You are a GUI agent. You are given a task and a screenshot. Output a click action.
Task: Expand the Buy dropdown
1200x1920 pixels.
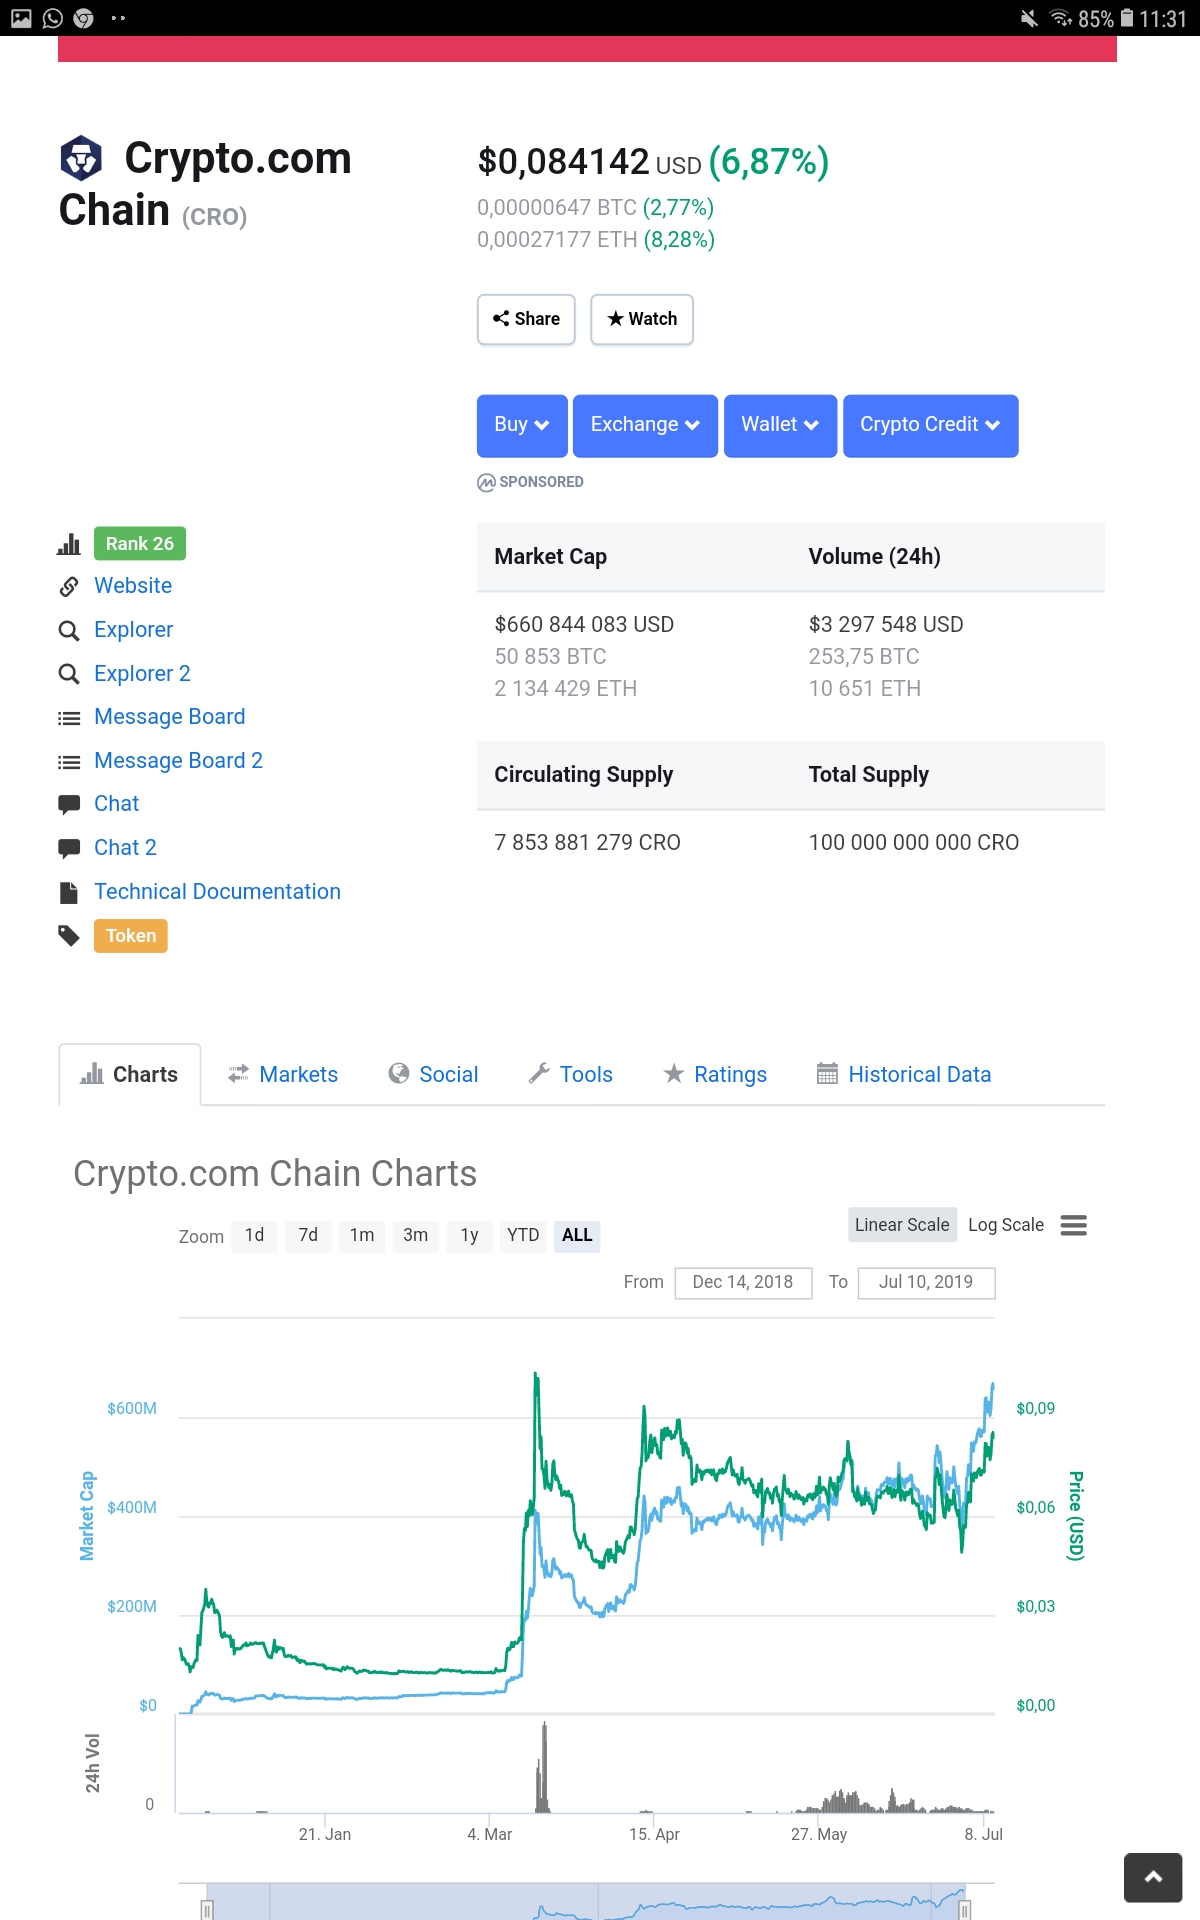click(x=522, y=425)
